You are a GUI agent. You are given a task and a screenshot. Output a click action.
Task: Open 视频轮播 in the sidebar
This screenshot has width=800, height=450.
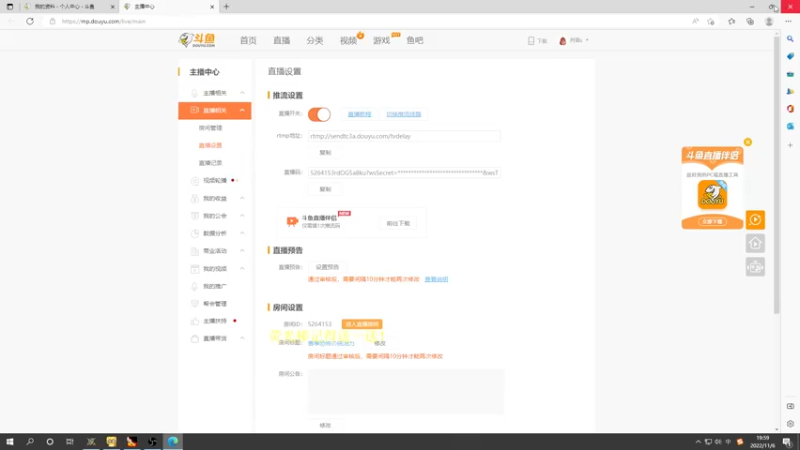click(215, 181)
